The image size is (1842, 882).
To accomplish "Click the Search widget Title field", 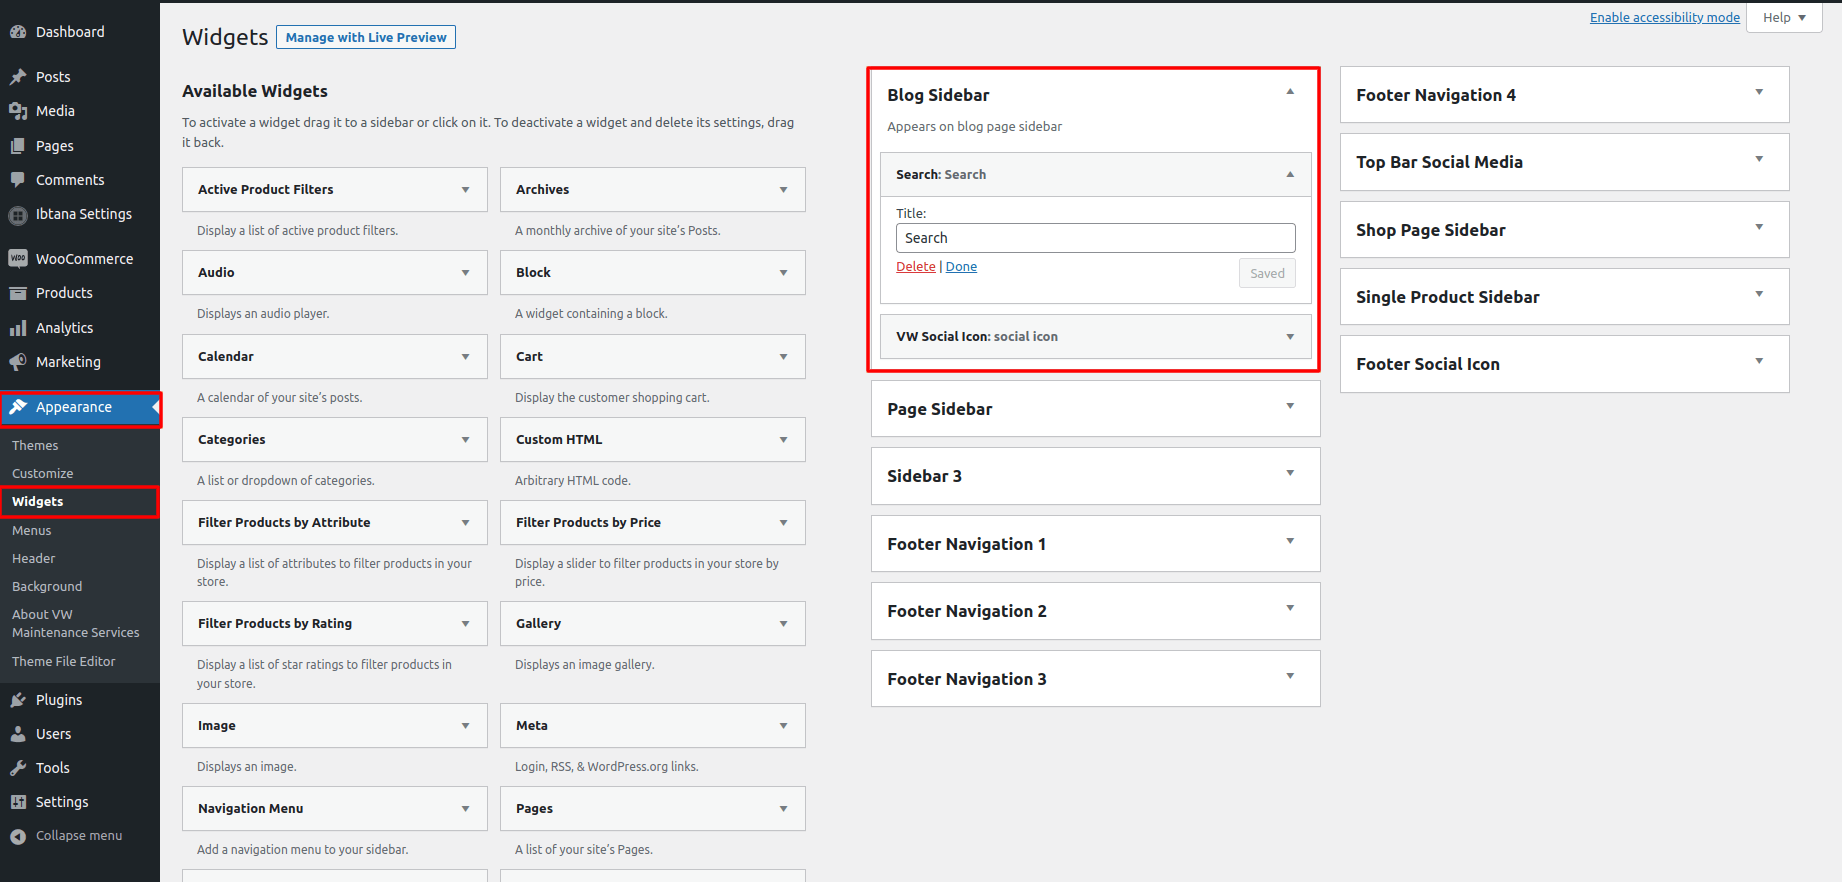I will pos(1095,238).
